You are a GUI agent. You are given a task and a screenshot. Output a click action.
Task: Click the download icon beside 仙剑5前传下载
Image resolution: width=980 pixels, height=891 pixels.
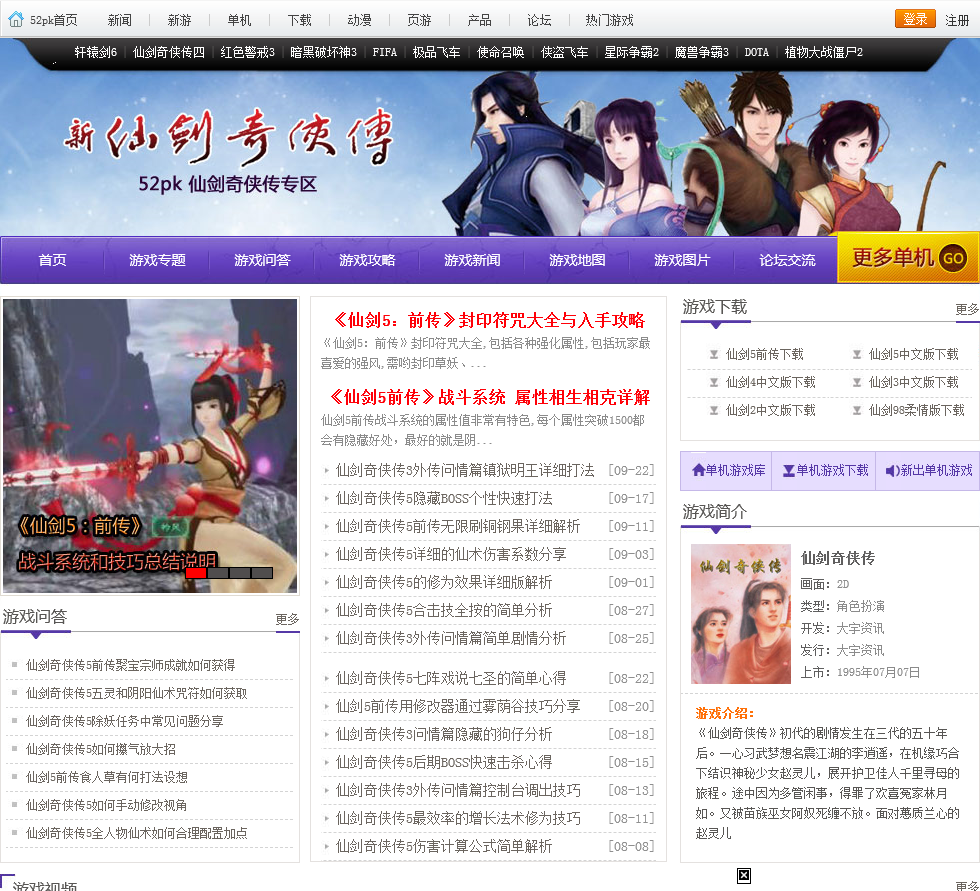point(714,354)
